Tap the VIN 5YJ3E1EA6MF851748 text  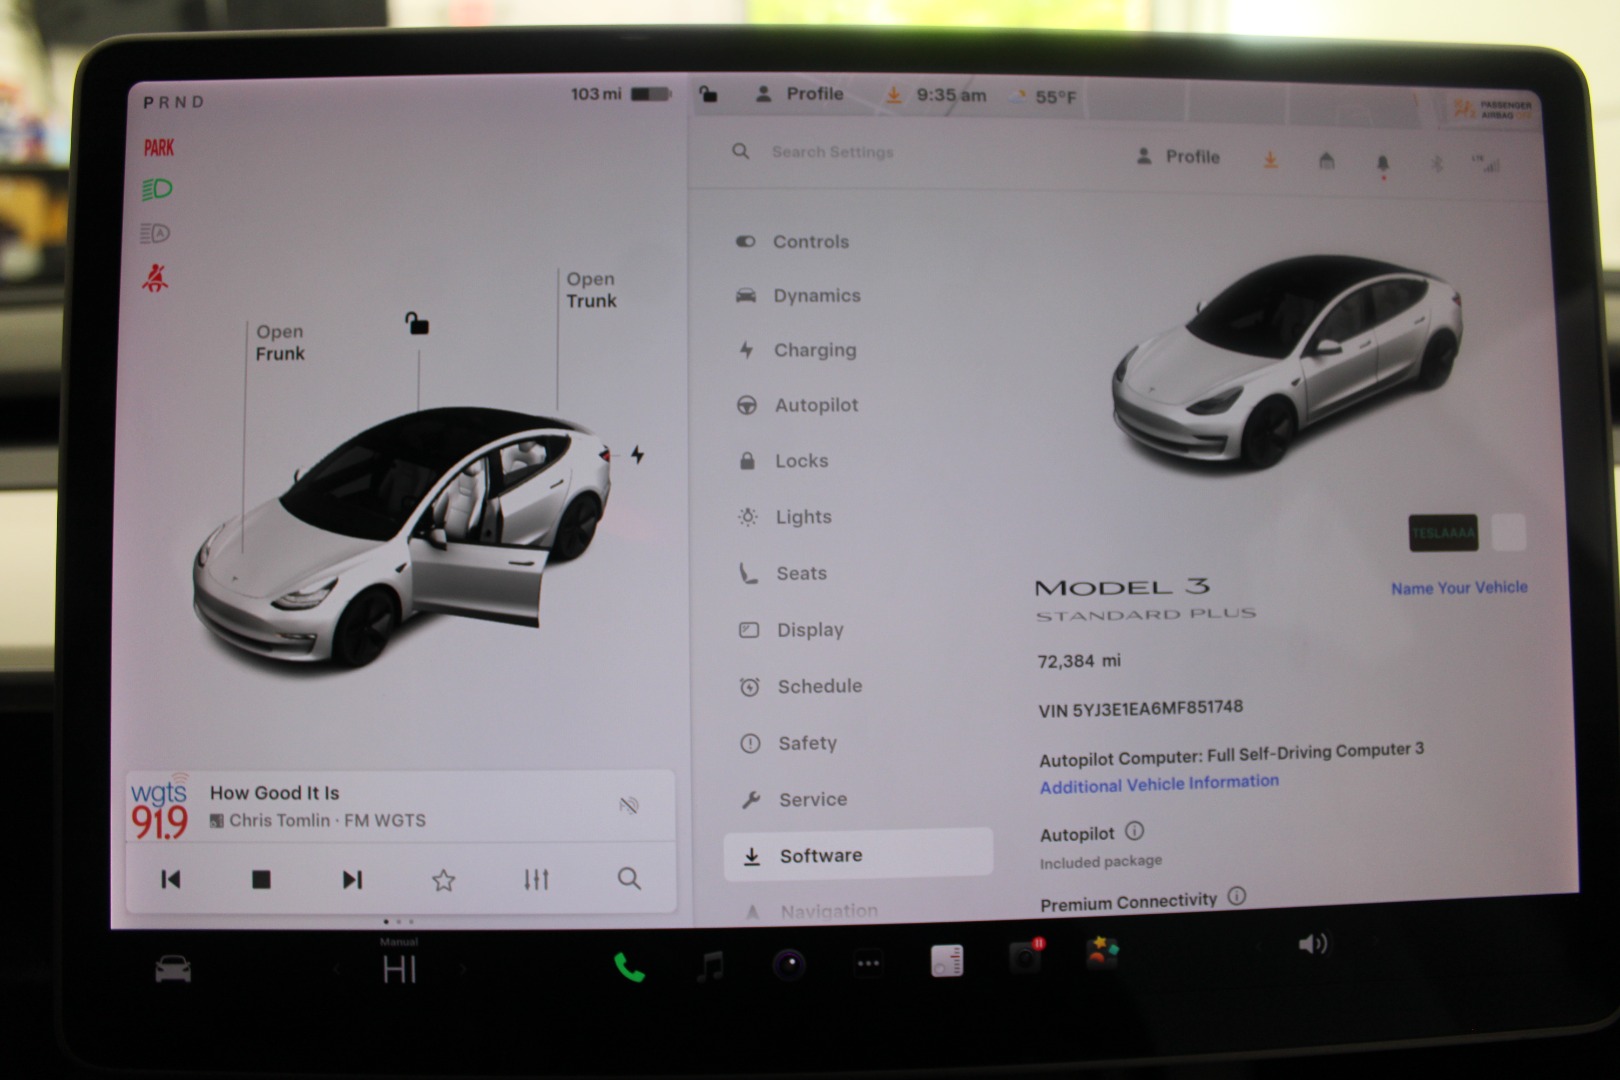(x=1141, y=708)
